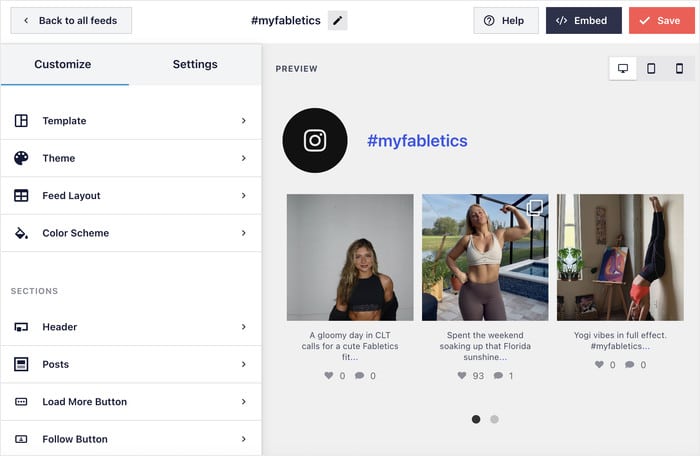Expand Theme chevron arrow
The height and width of the screenshot is (456, 700).
[x=244, y=158]
